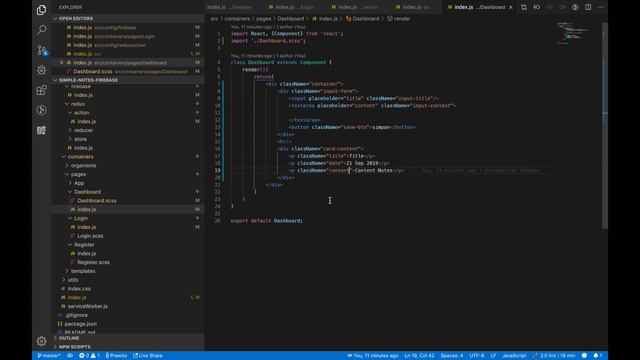Image resolution: width=640 pixels, height=360 pixels.
Task: Click the Live Share status bar item
Action: tap(148, 356)
